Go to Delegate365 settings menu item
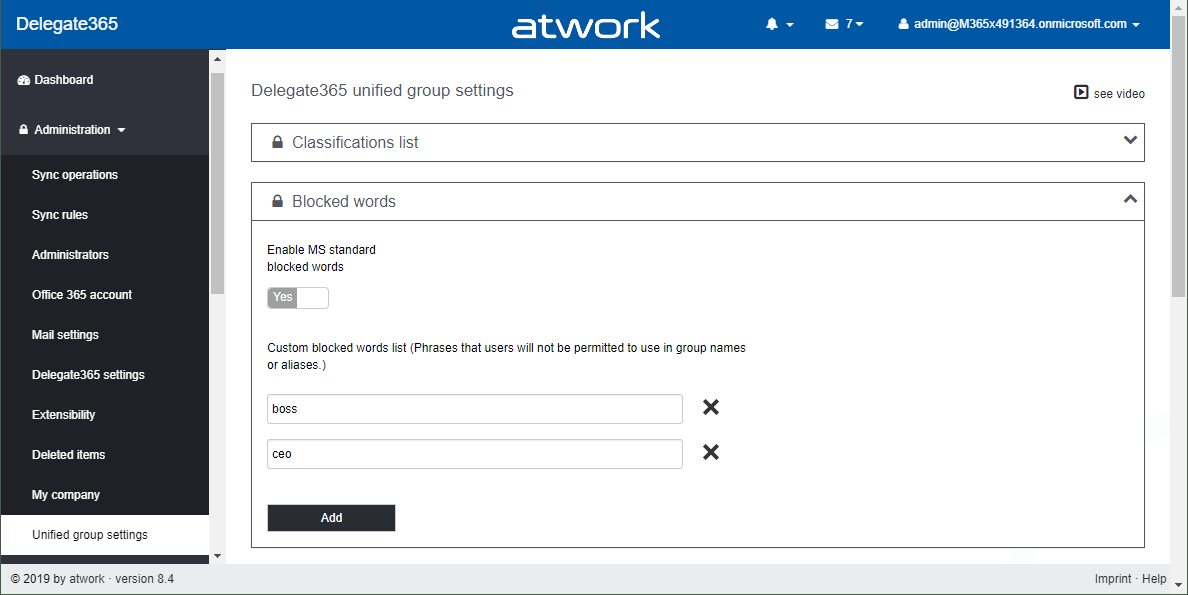 tap(88, 375)
